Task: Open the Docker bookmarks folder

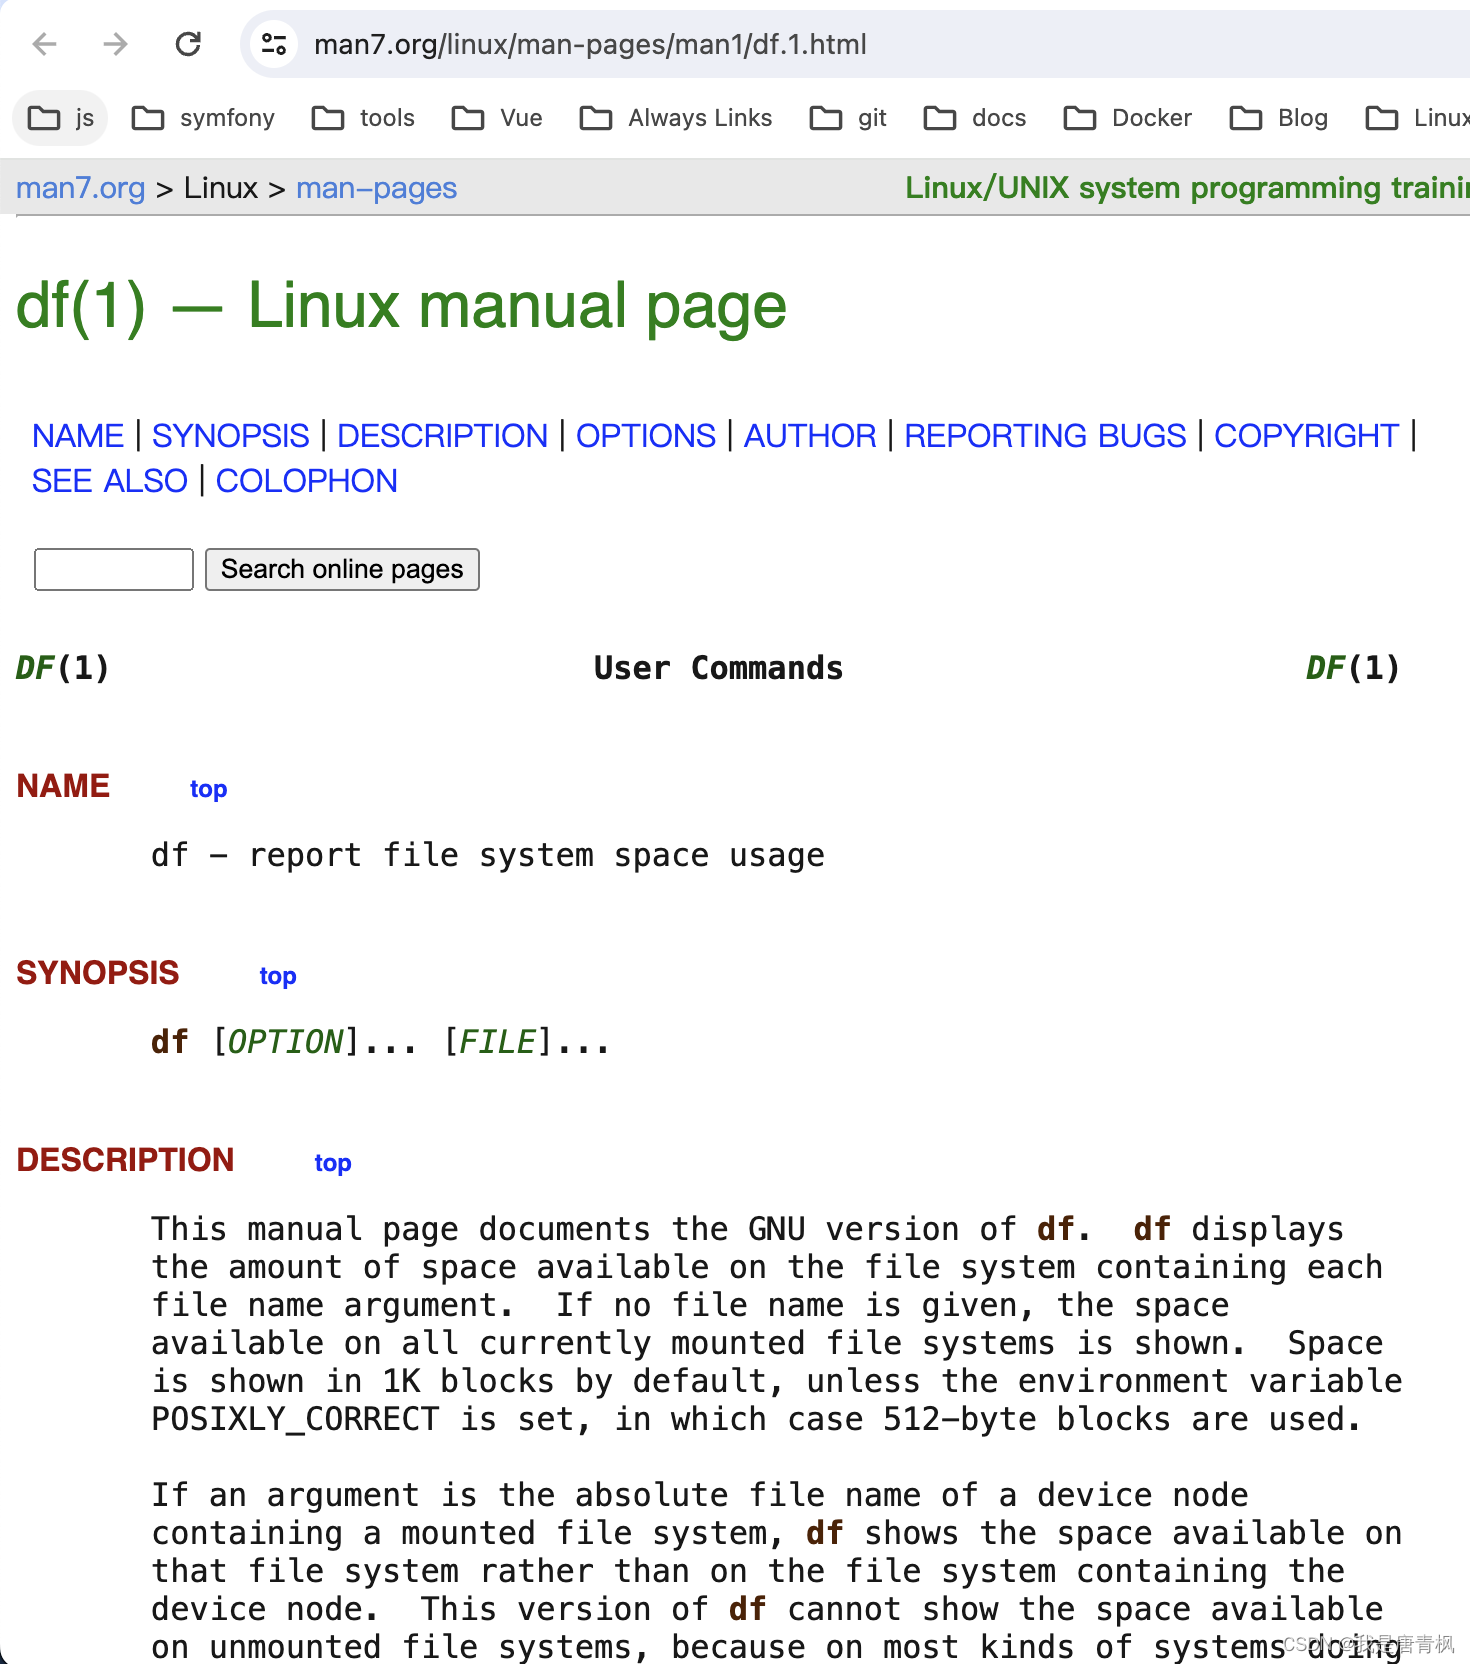Action: pos(1128,118)
